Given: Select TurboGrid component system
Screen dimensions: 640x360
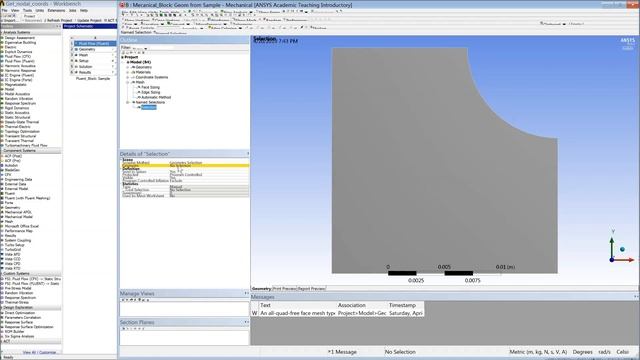Looking at the screenshot, I should coord(13,249).
